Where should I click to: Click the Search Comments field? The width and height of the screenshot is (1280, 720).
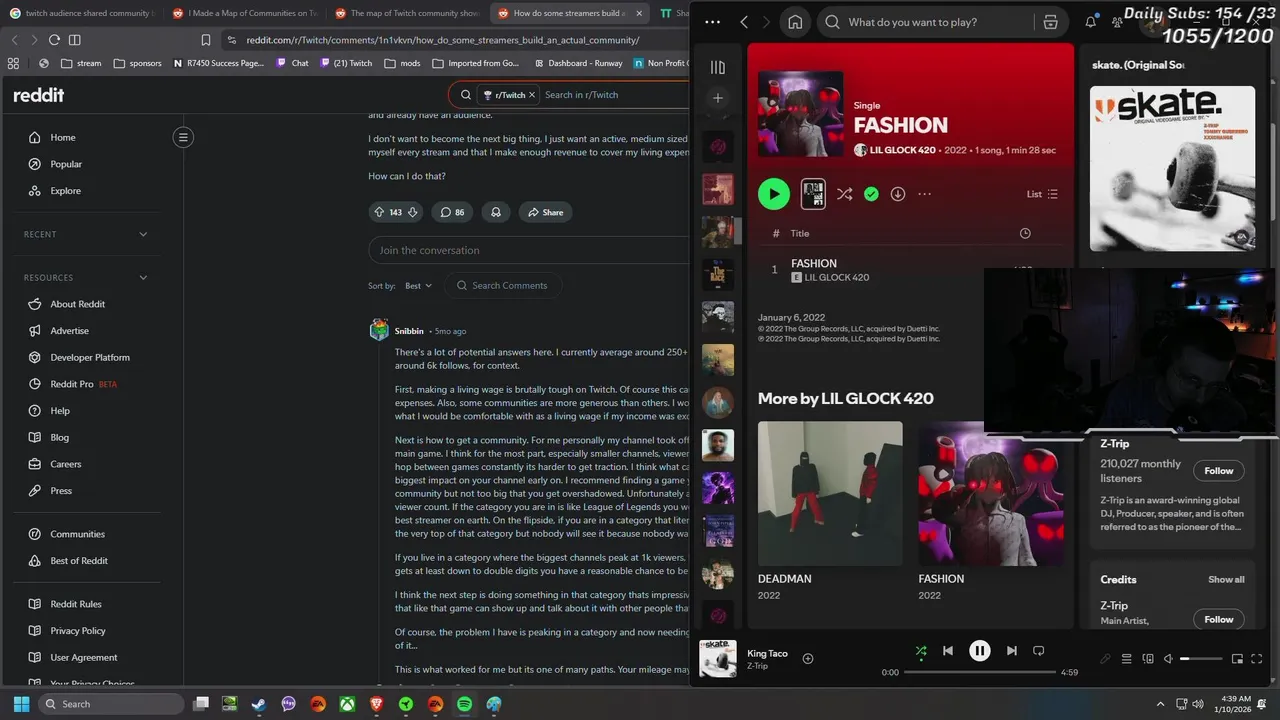pyautogui.click(x=503, y=286)
